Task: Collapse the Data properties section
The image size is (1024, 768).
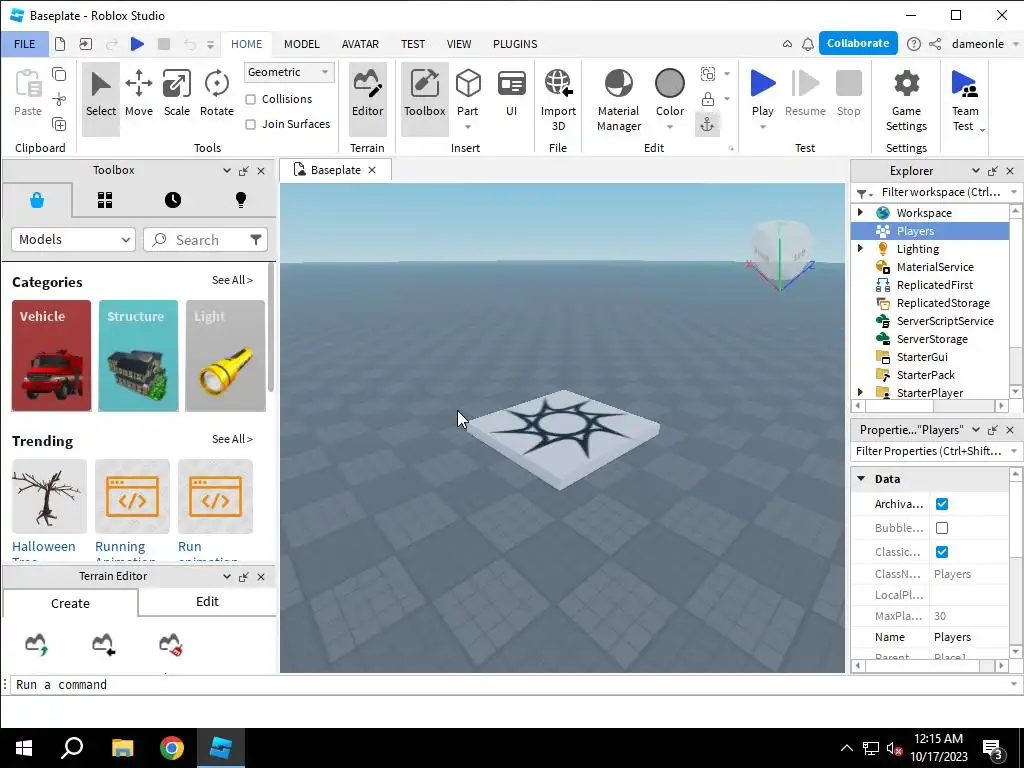Action: tap(861, 479)
